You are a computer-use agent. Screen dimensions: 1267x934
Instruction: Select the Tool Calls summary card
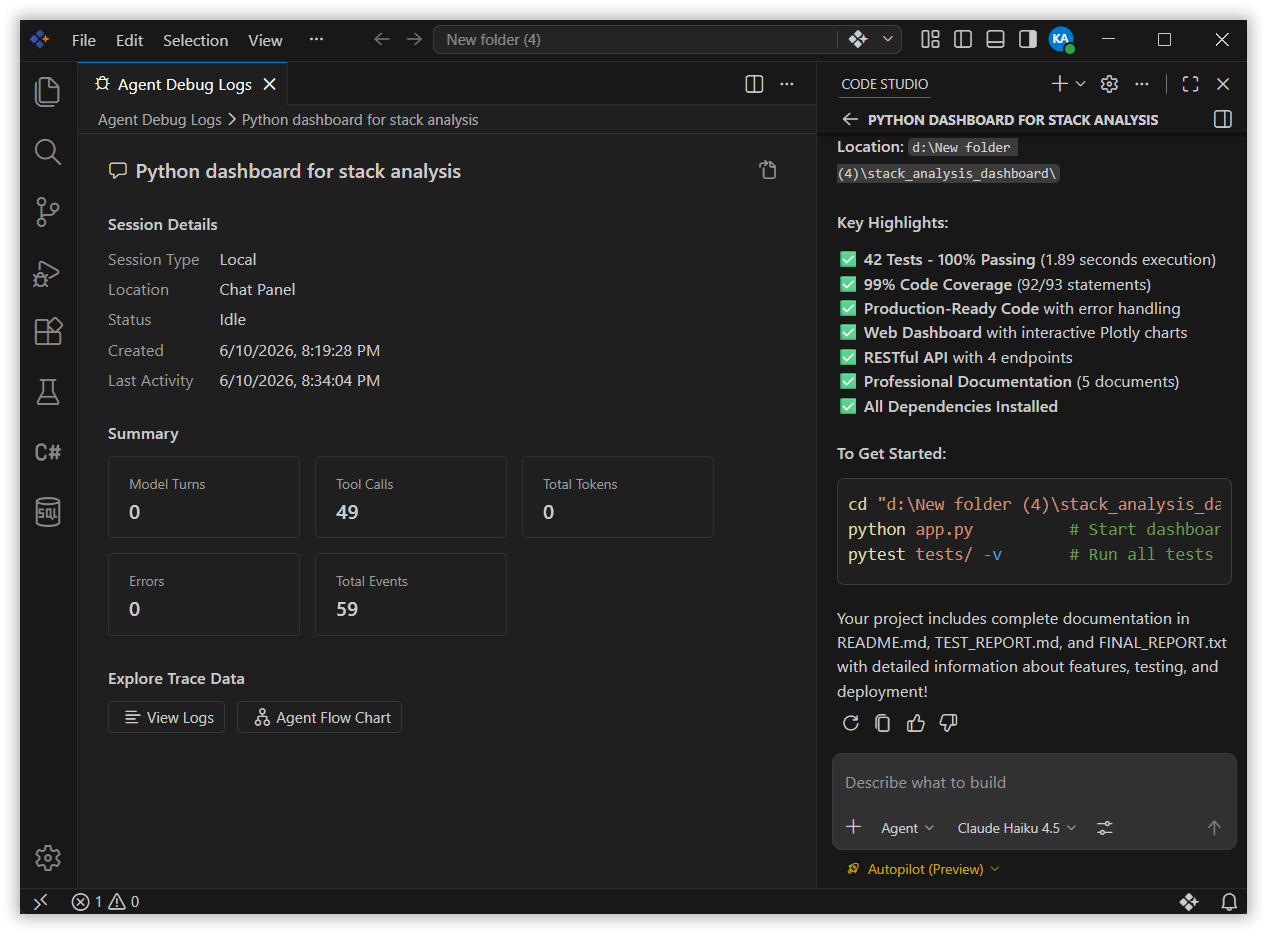[411, 497]
